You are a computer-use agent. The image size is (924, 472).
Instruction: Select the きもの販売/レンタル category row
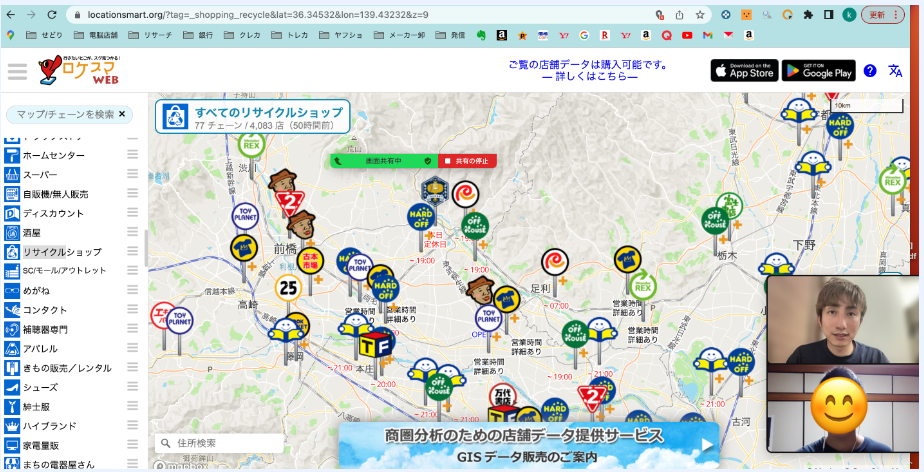pos(71,368)
